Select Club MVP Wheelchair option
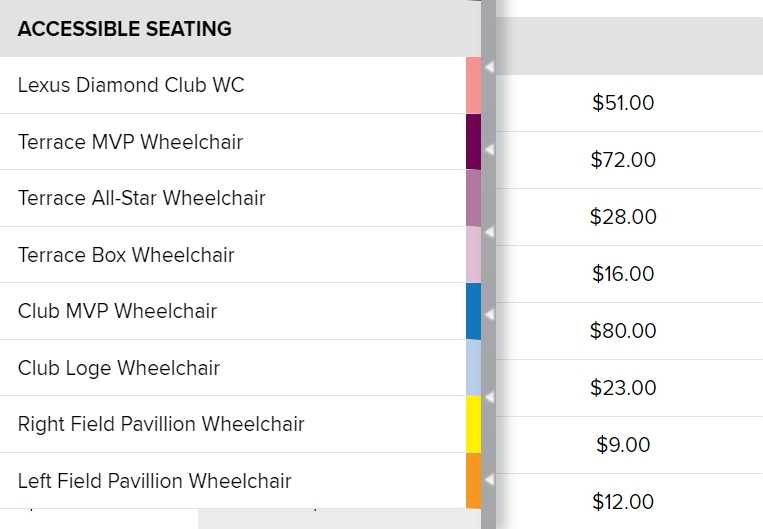The height and width of the screenshot is (529, 763). [x=117, y=311]
